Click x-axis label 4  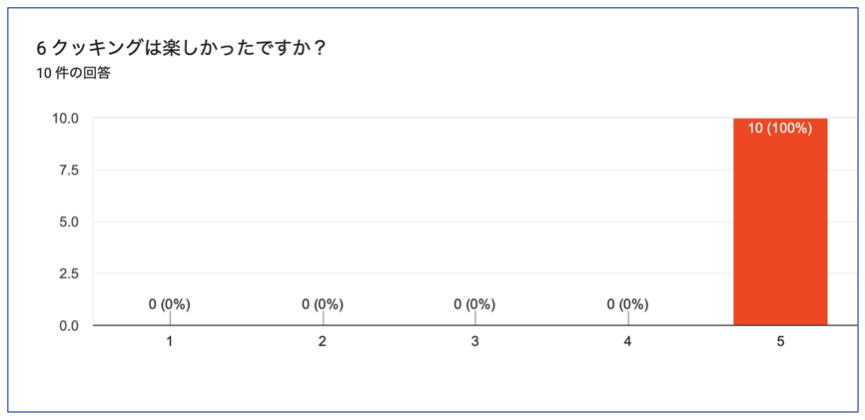tap(628, 342)
